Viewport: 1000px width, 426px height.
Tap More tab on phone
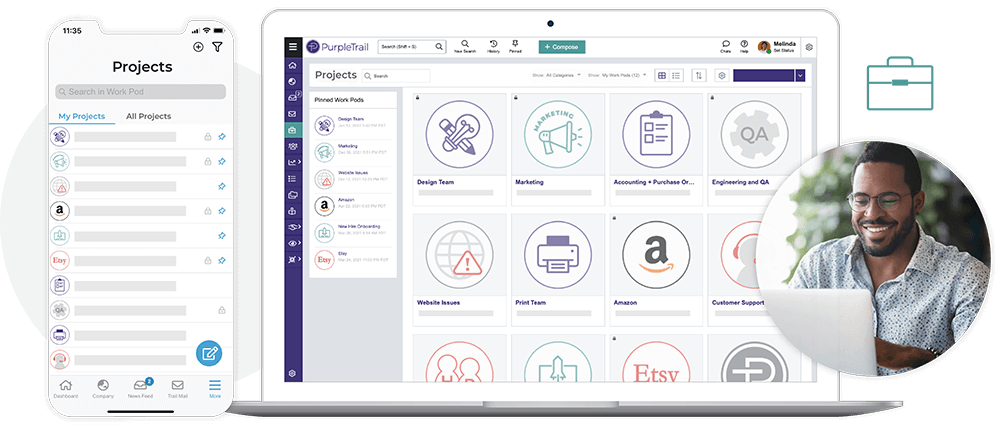[x=215, y=389]
